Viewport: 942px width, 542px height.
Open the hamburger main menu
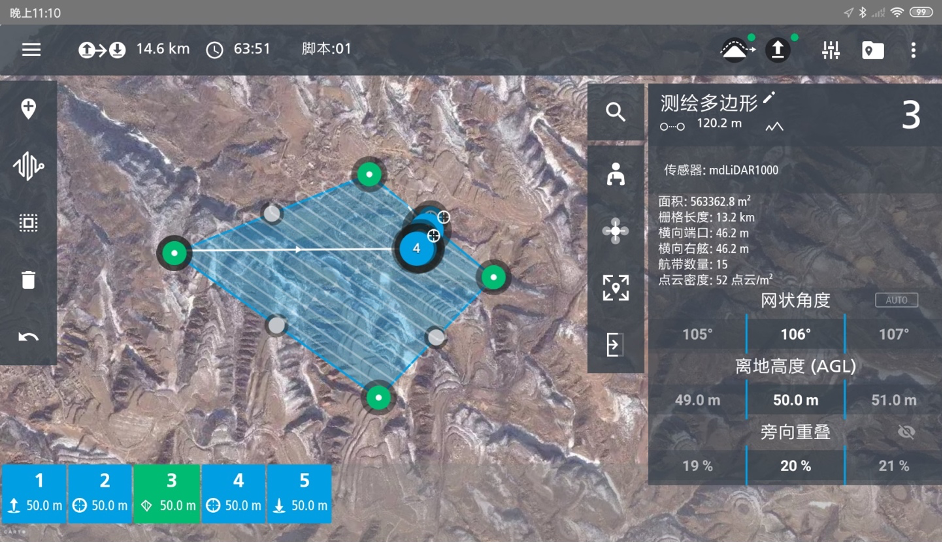(31, 50)
